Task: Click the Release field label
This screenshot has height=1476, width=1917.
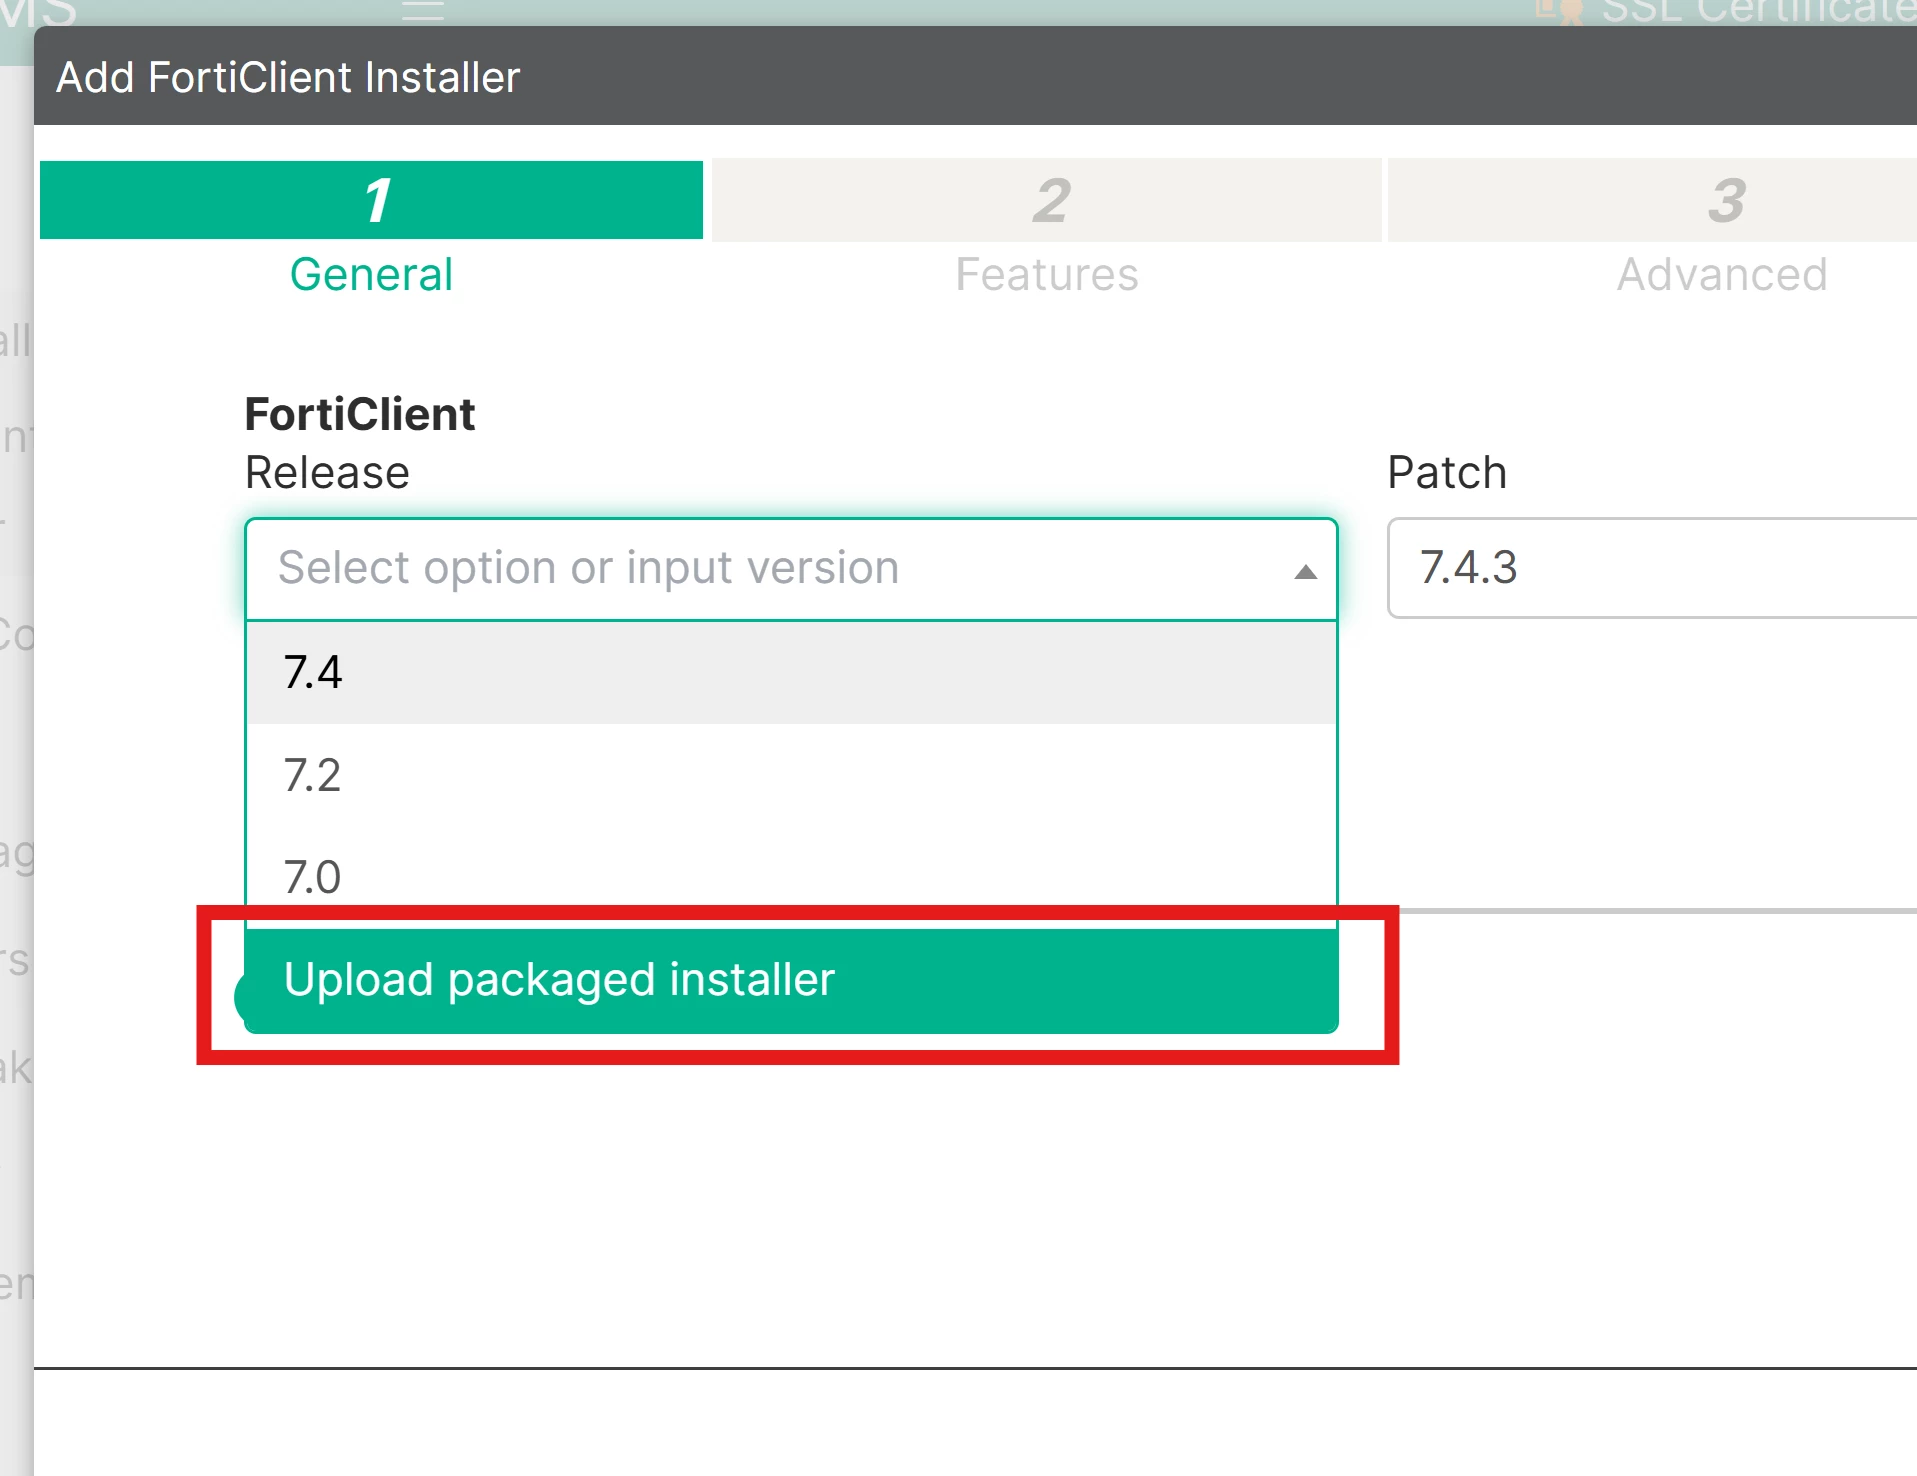Action: coord(327,472)
